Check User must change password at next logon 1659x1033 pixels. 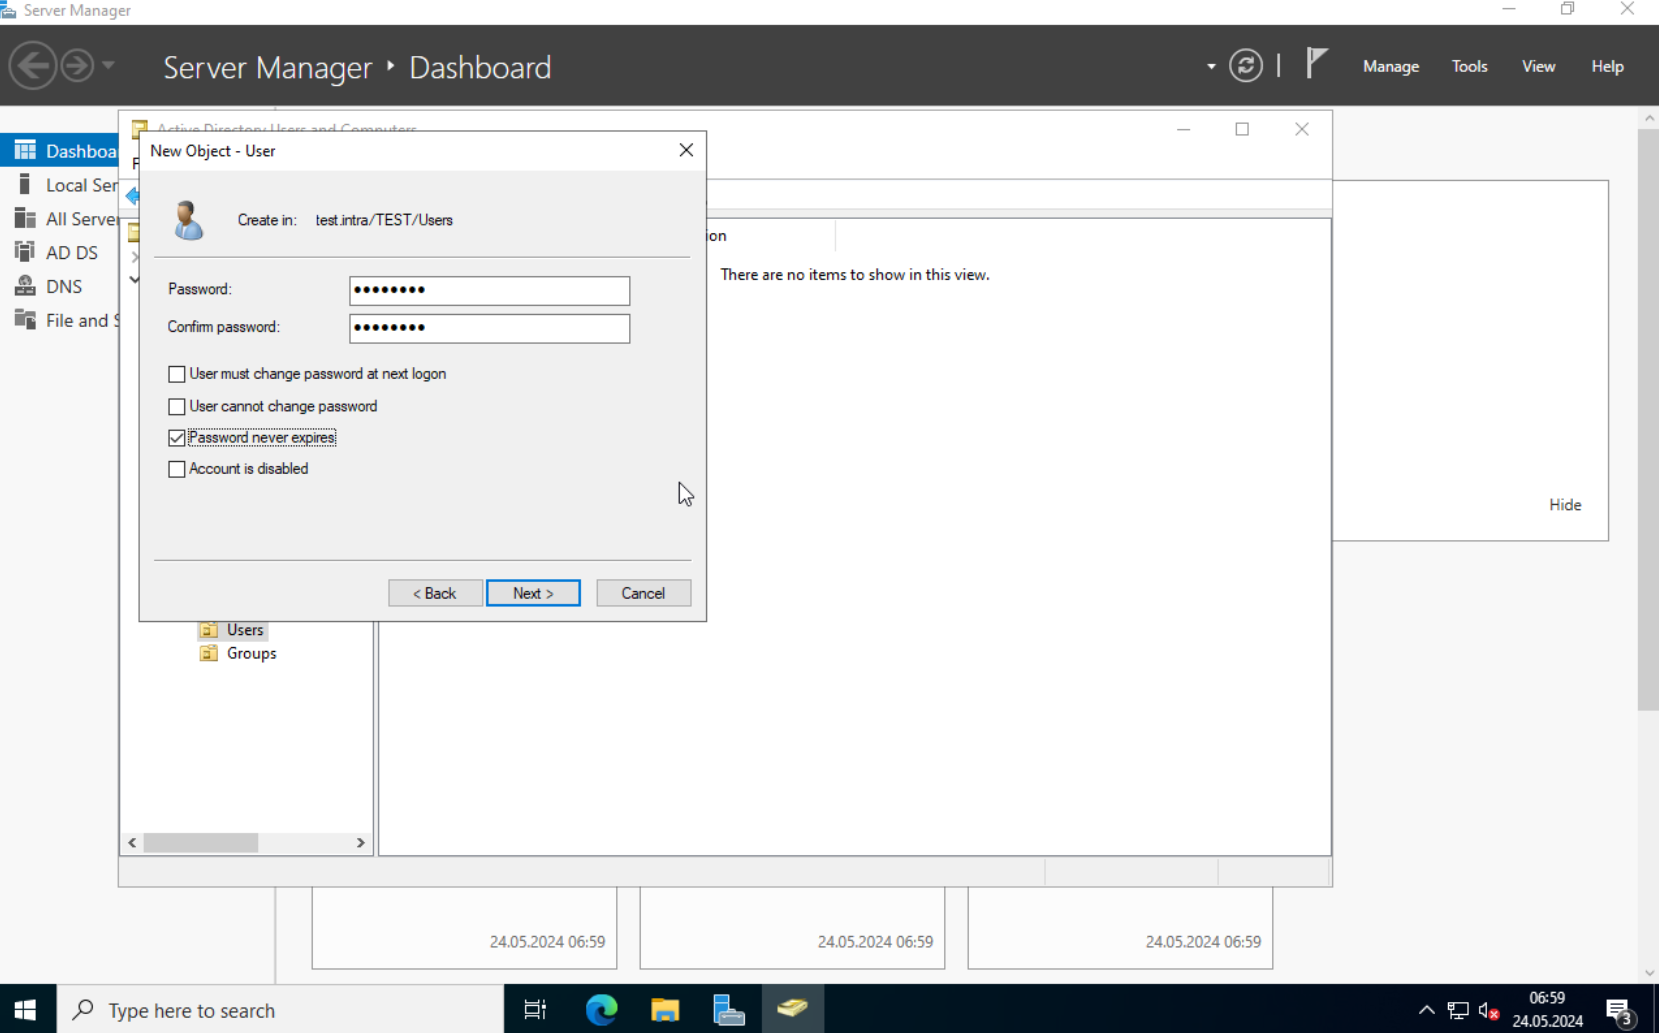pos(177,374)
